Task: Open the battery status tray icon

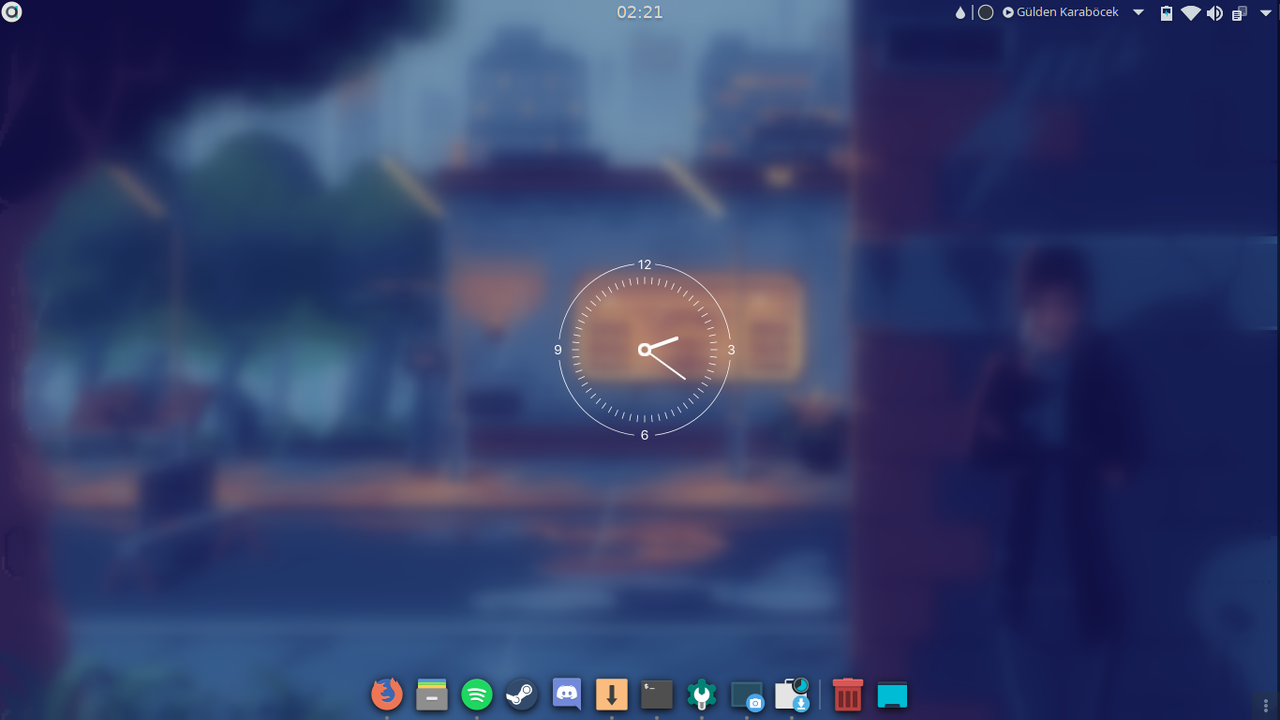Action: coord(1166,13)
